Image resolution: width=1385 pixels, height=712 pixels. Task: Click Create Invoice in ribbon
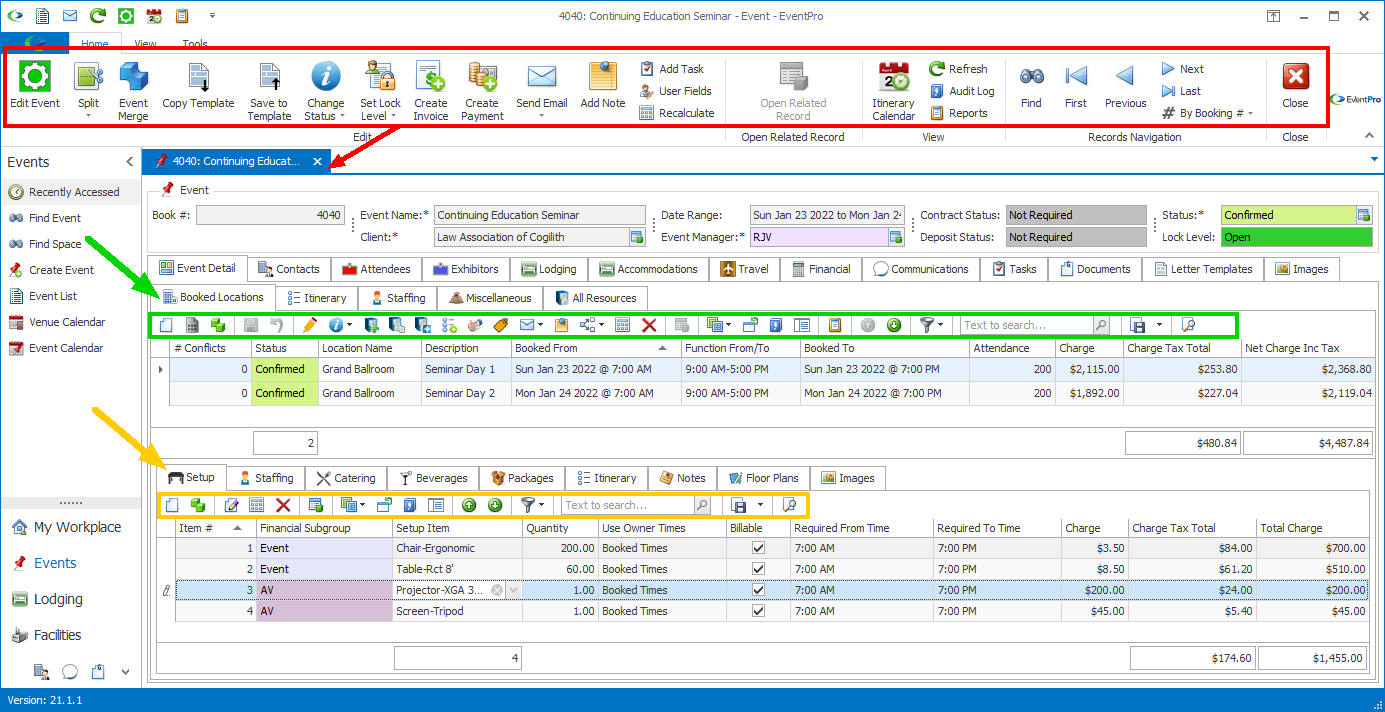click(x=431, y=91)
